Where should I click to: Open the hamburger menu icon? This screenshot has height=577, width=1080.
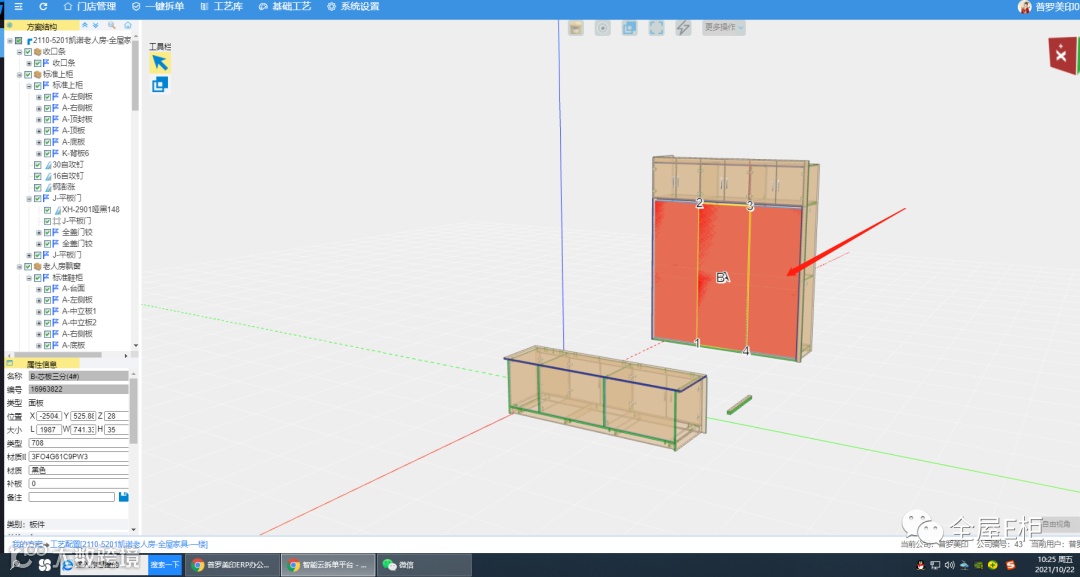tap(19, 6)
